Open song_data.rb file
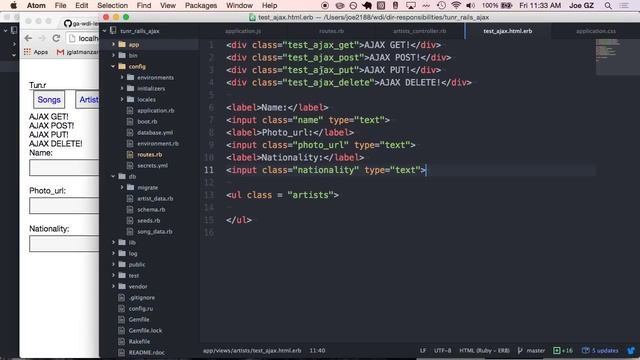The width and height of the screenshot is (640, 360). pos(154,231)
